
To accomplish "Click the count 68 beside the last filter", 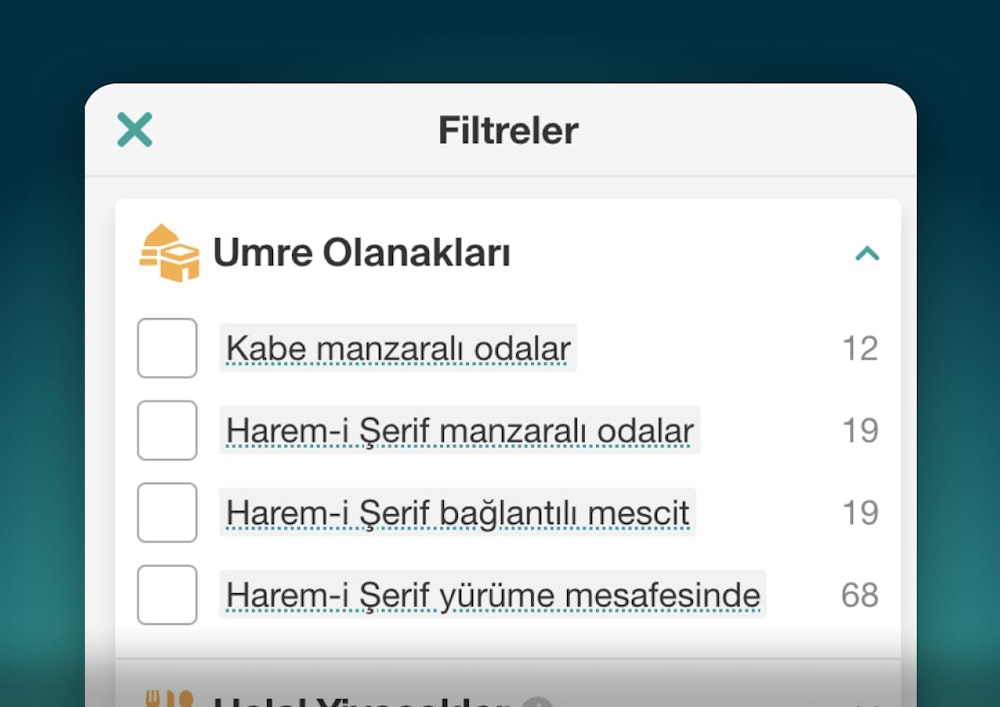I will (858, 594).
